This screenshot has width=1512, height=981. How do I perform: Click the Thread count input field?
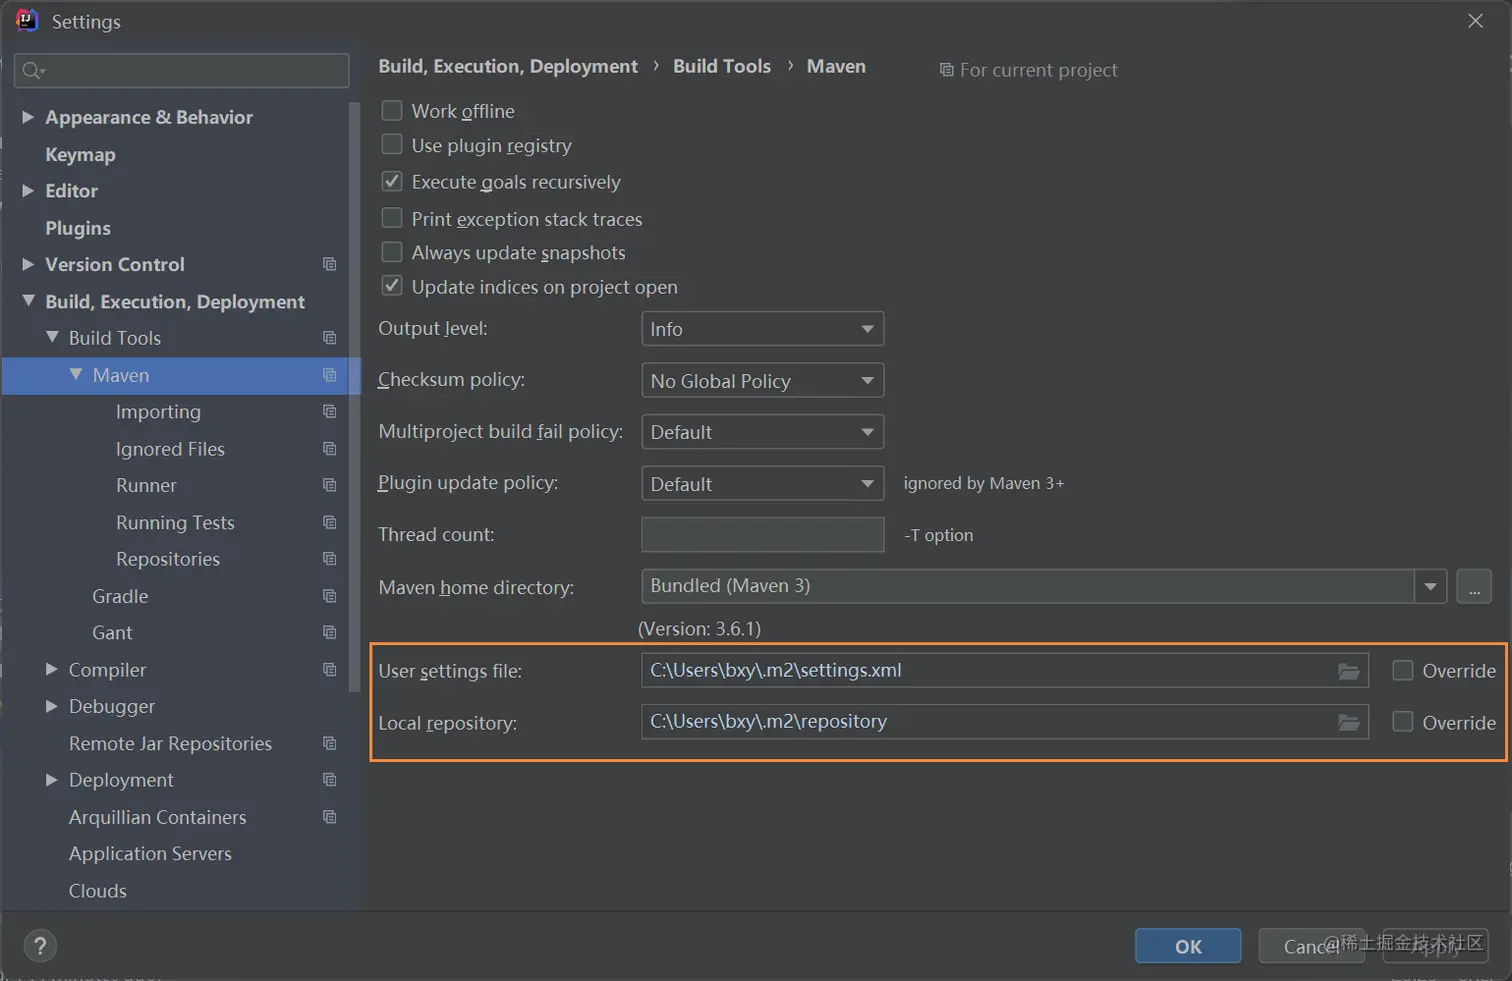click(762, 535)
